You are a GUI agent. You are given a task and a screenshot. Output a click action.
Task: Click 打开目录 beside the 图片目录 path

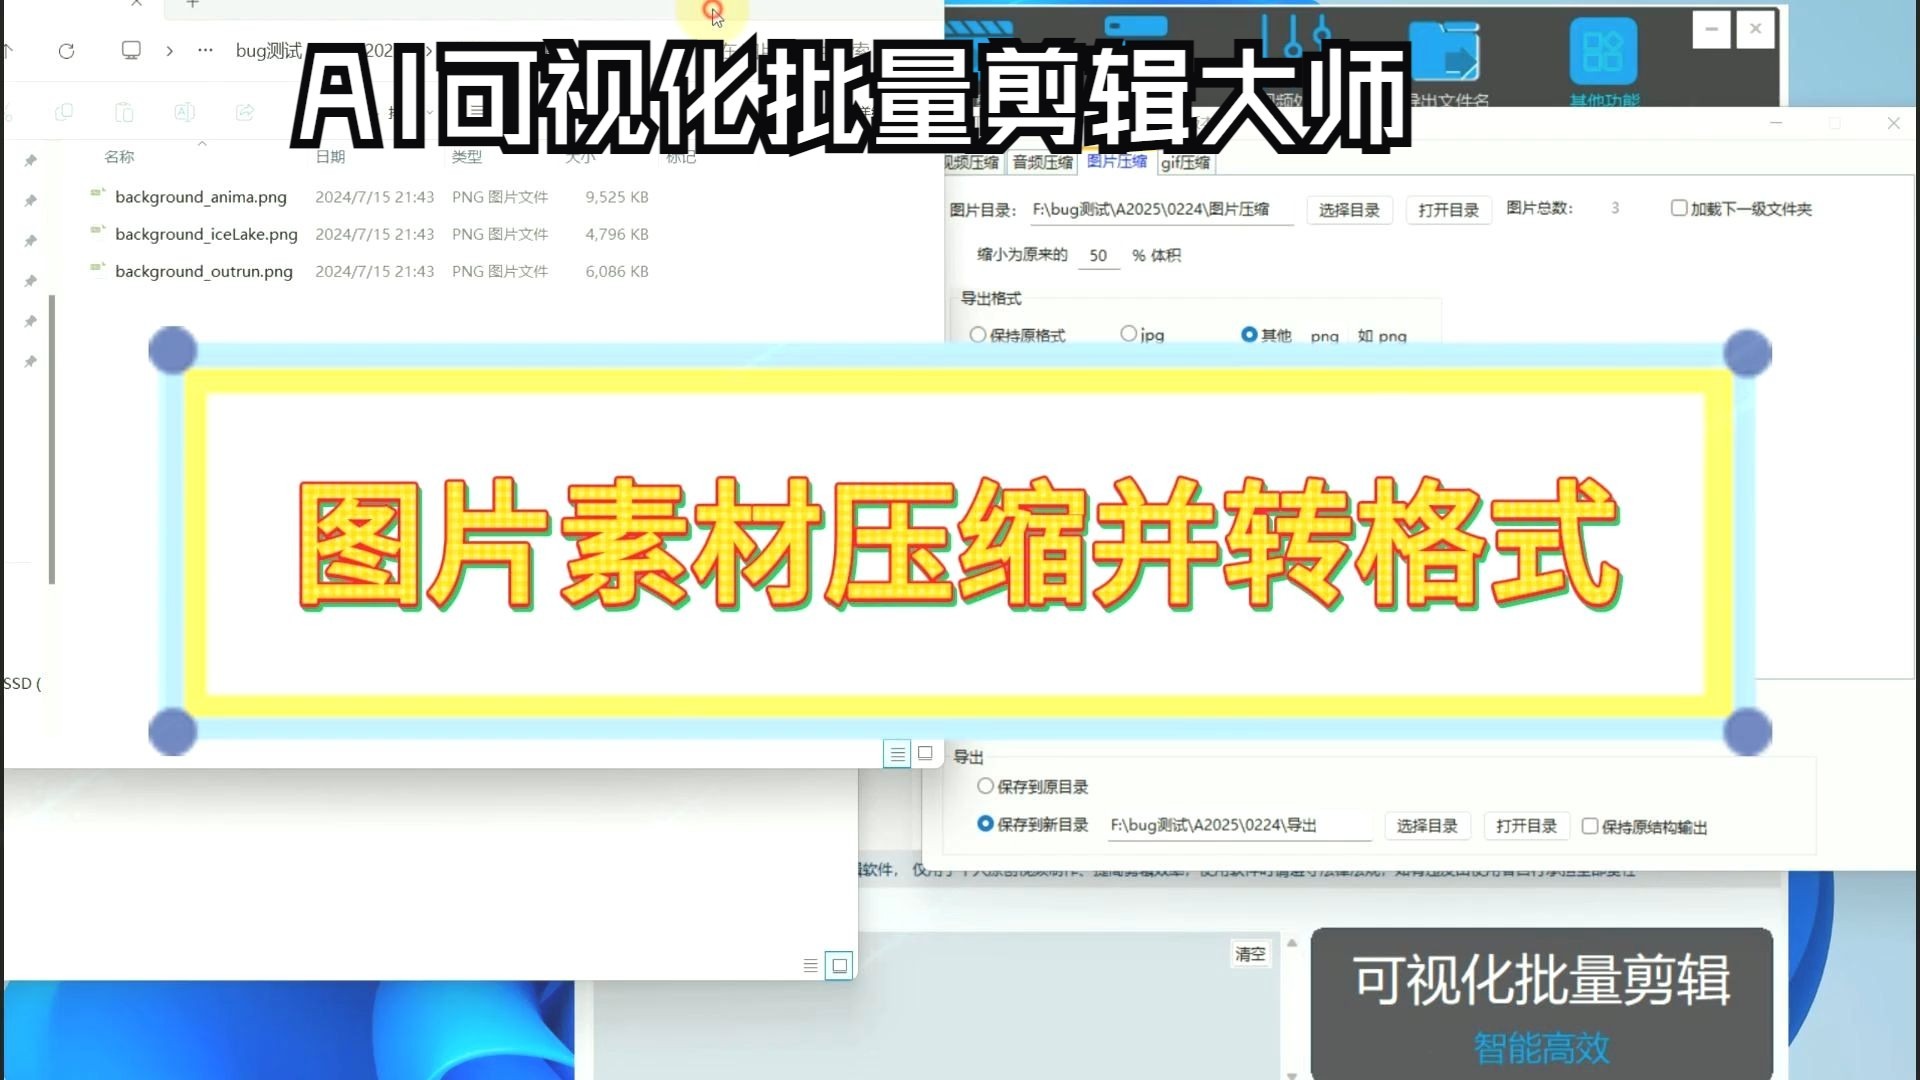1448,210
